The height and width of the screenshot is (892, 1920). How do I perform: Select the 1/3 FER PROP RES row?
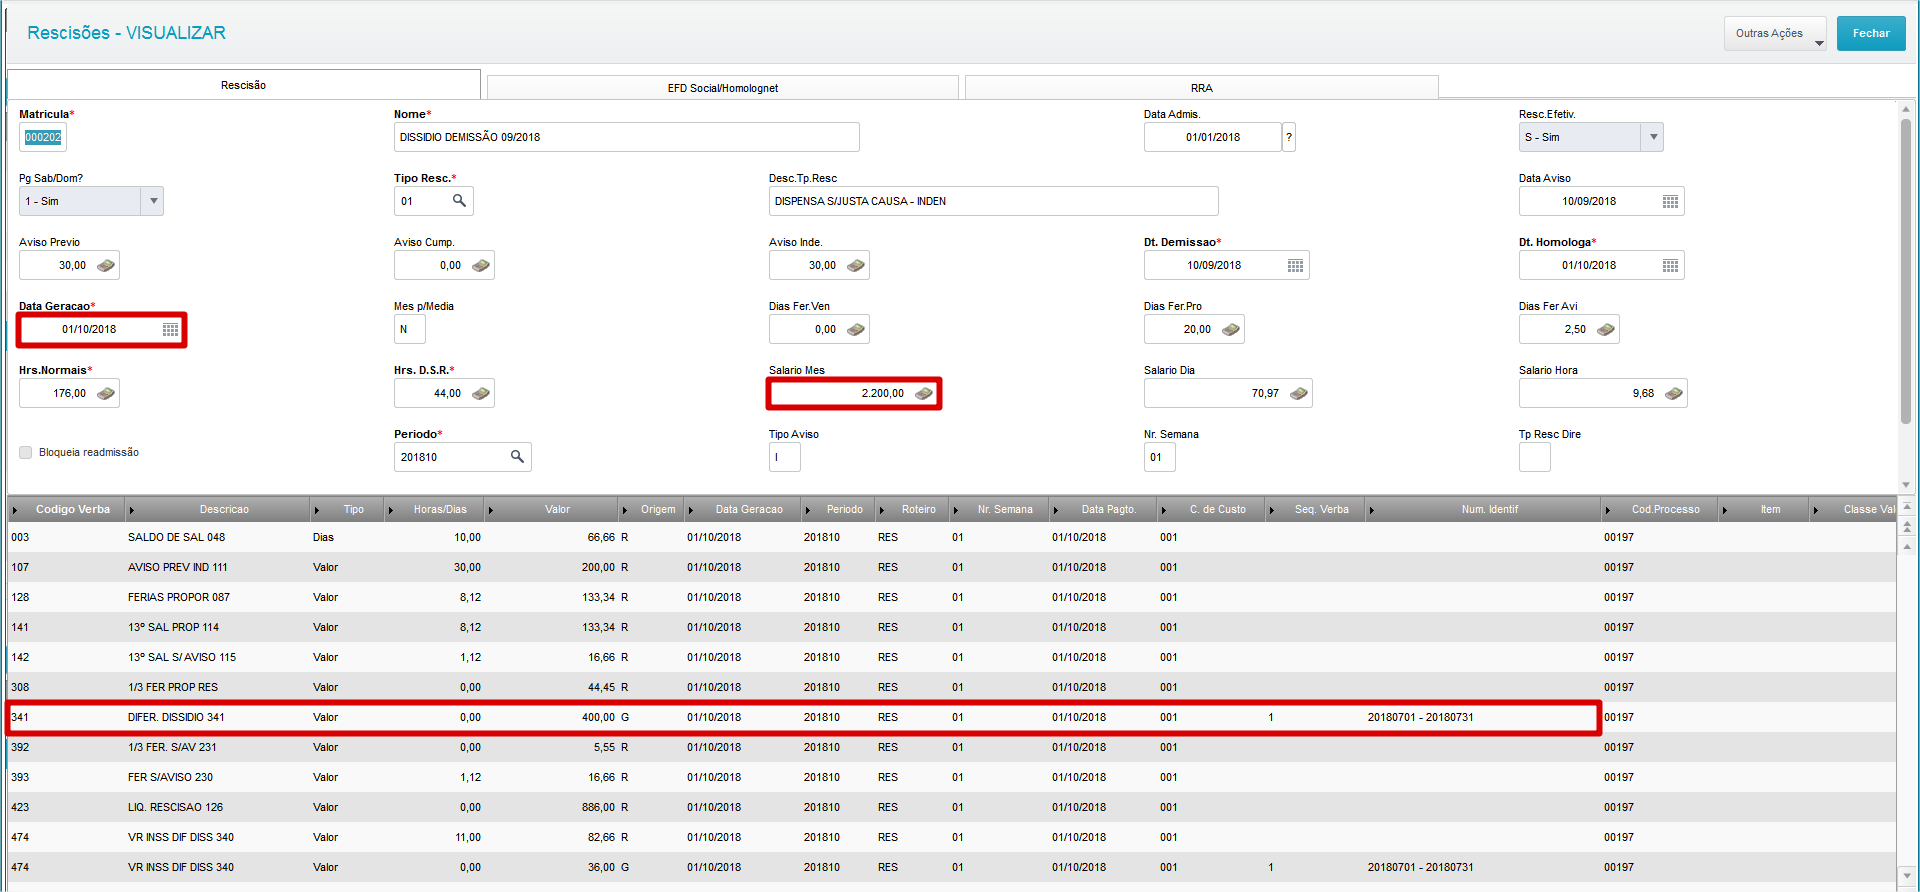click(x=952, y=687)
